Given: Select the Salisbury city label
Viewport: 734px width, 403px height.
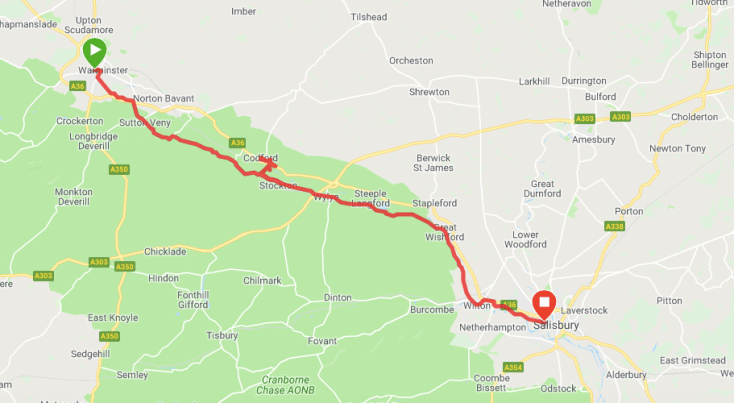Looking at the screenshot, I should (556, 325).
